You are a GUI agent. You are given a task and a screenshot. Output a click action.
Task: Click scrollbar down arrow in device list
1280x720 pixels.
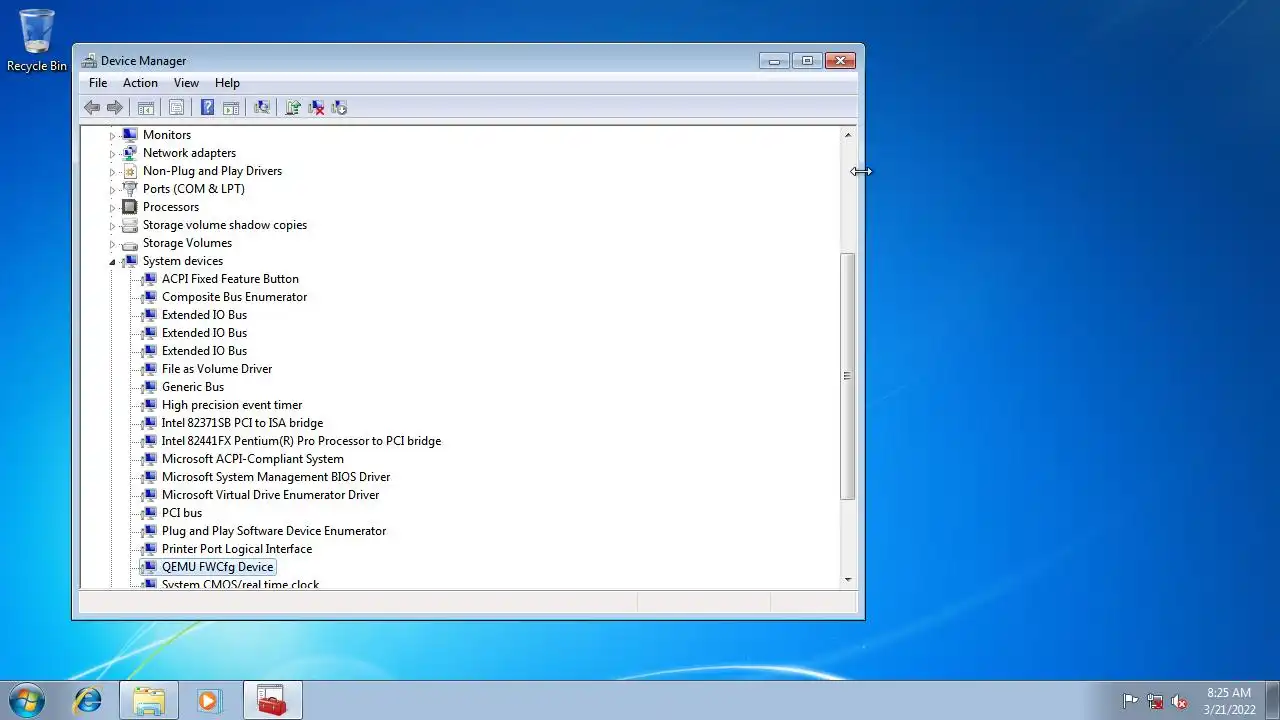point(848,579)
